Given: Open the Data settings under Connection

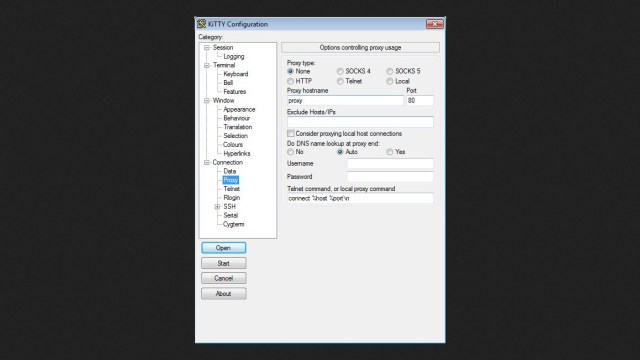Looking at the screenshot, I should click(230, 171).
